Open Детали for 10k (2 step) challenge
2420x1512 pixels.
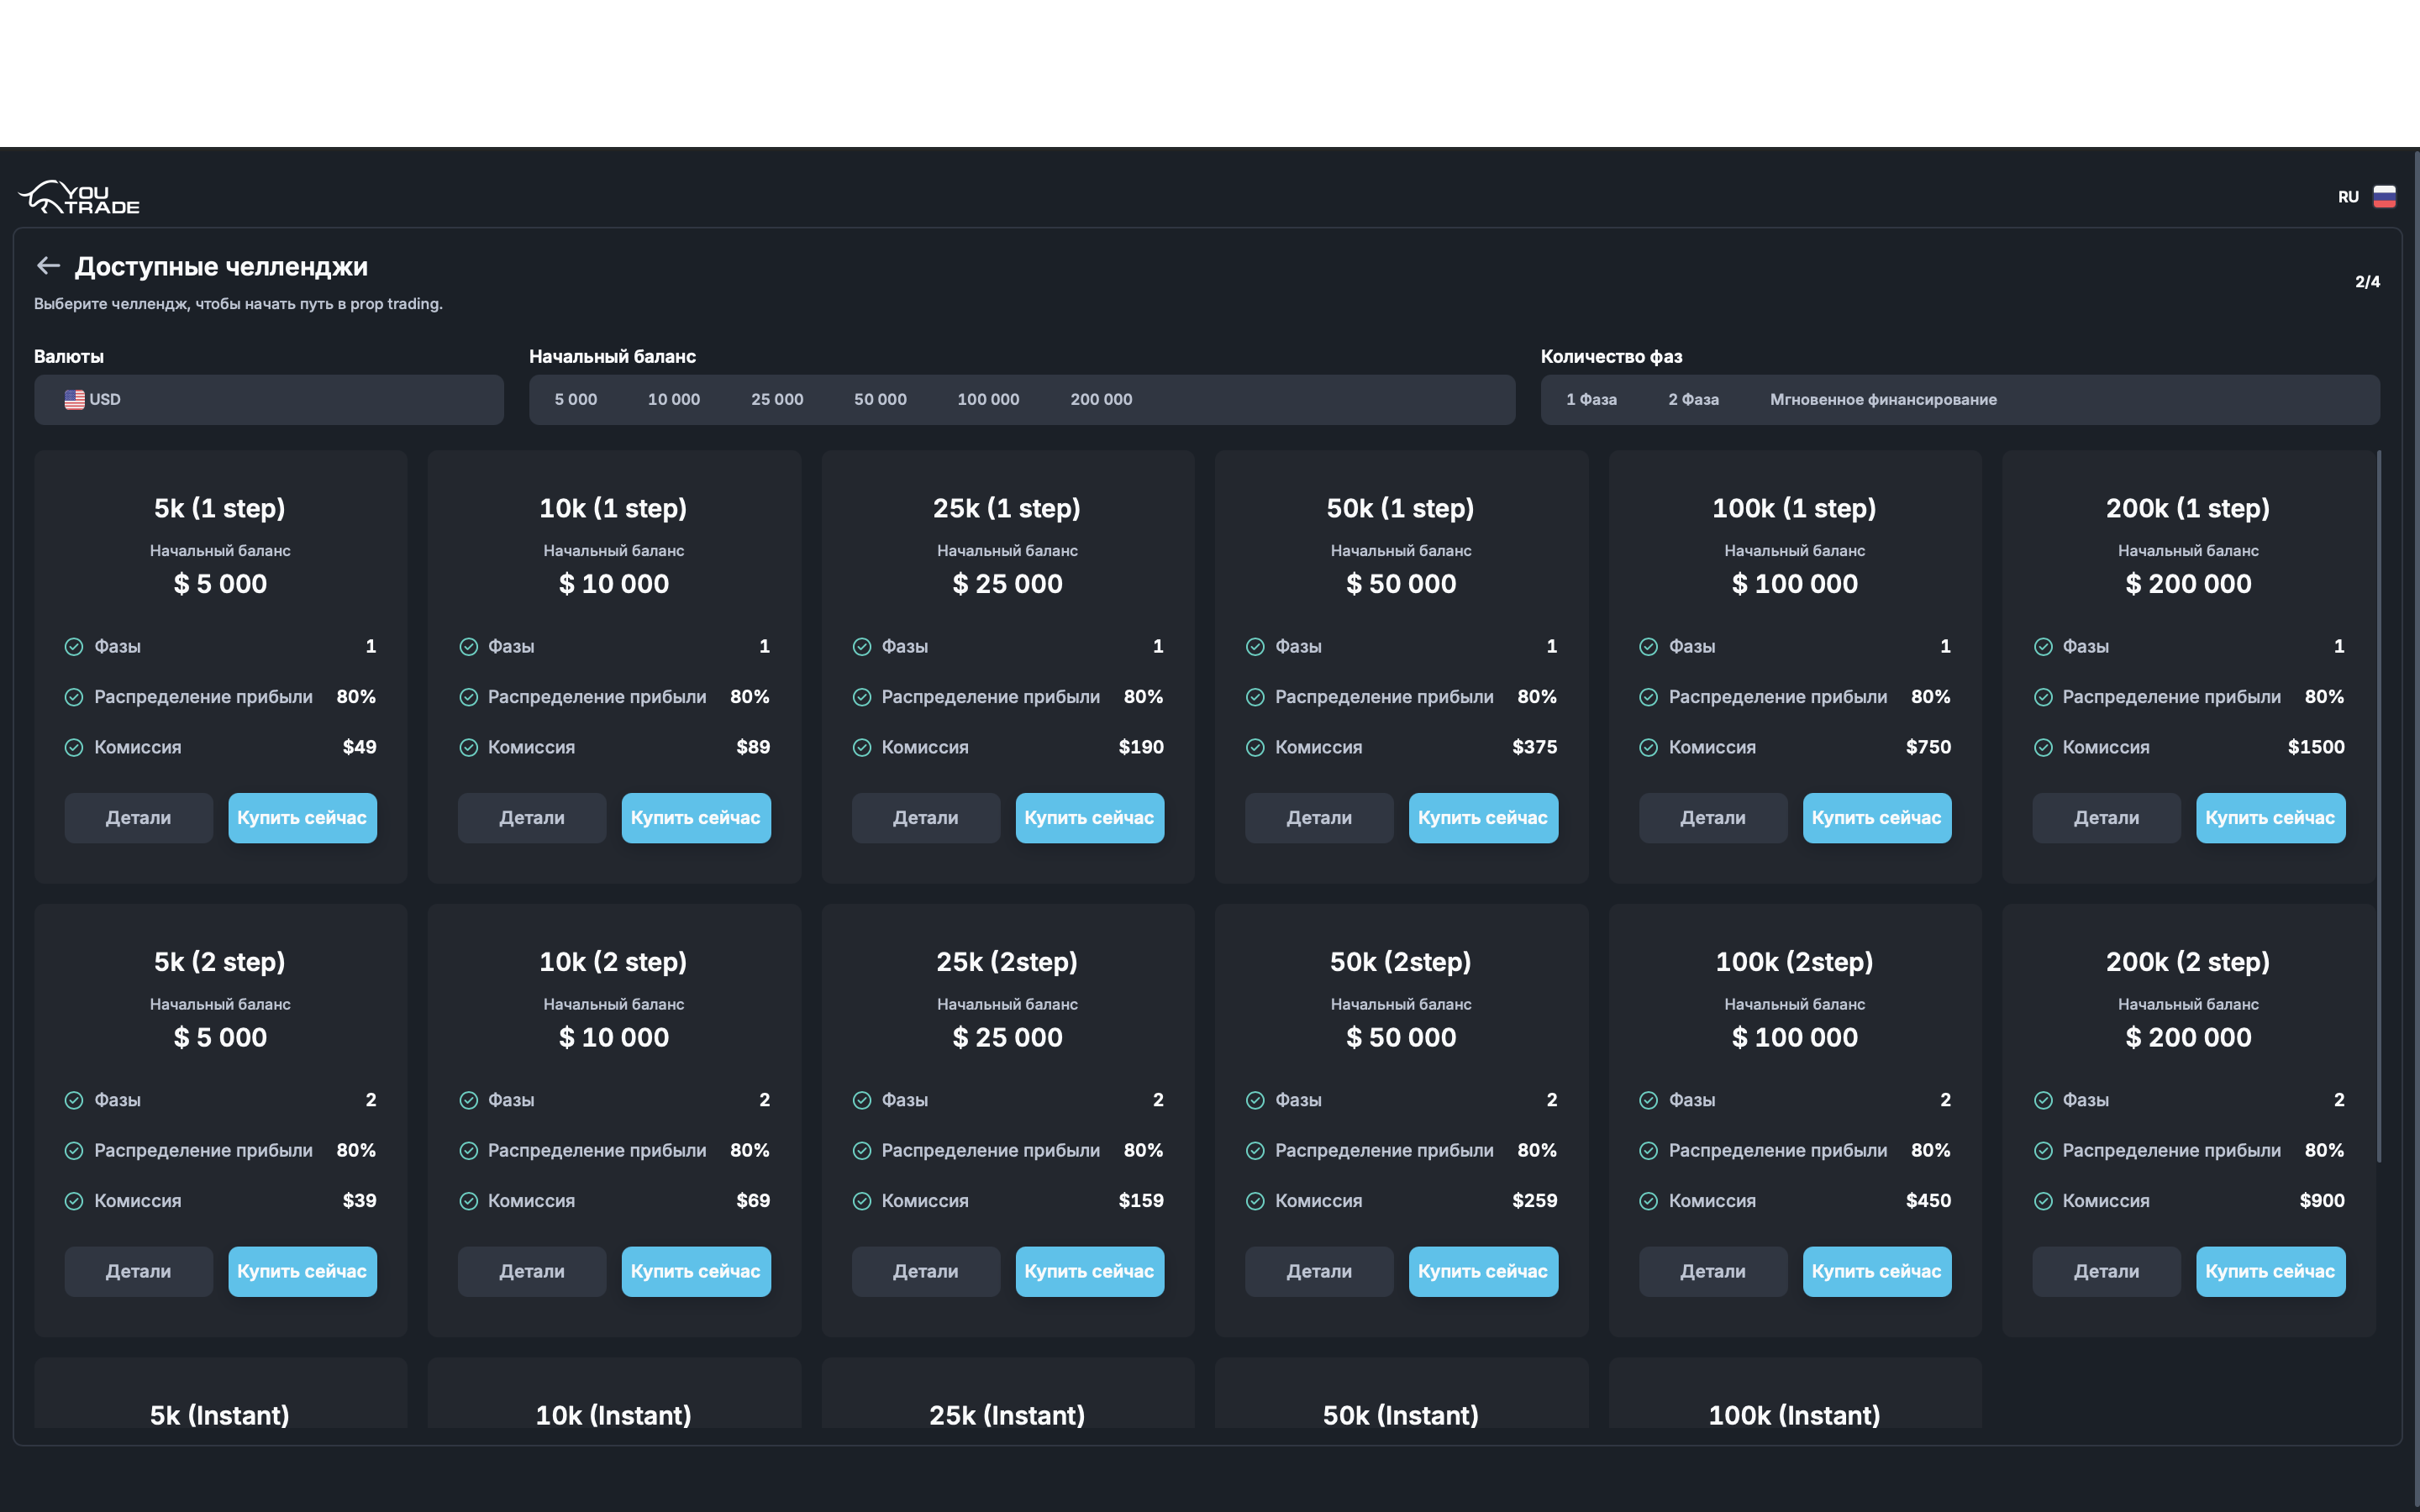click(531, 1271)
